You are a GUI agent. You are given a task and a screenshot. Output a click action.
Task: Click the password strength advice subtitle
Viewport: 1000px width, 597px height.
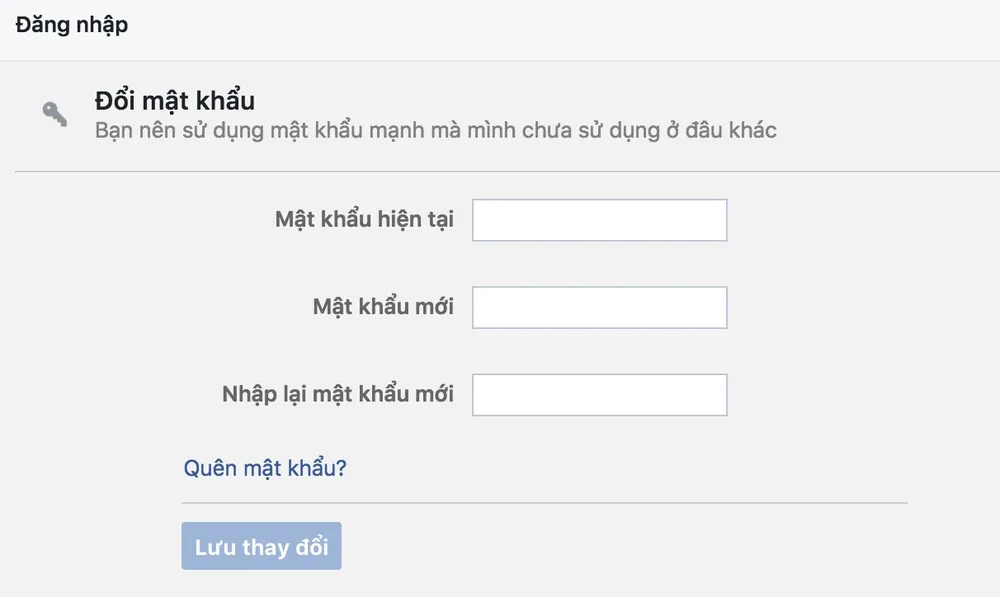[436, 130]
